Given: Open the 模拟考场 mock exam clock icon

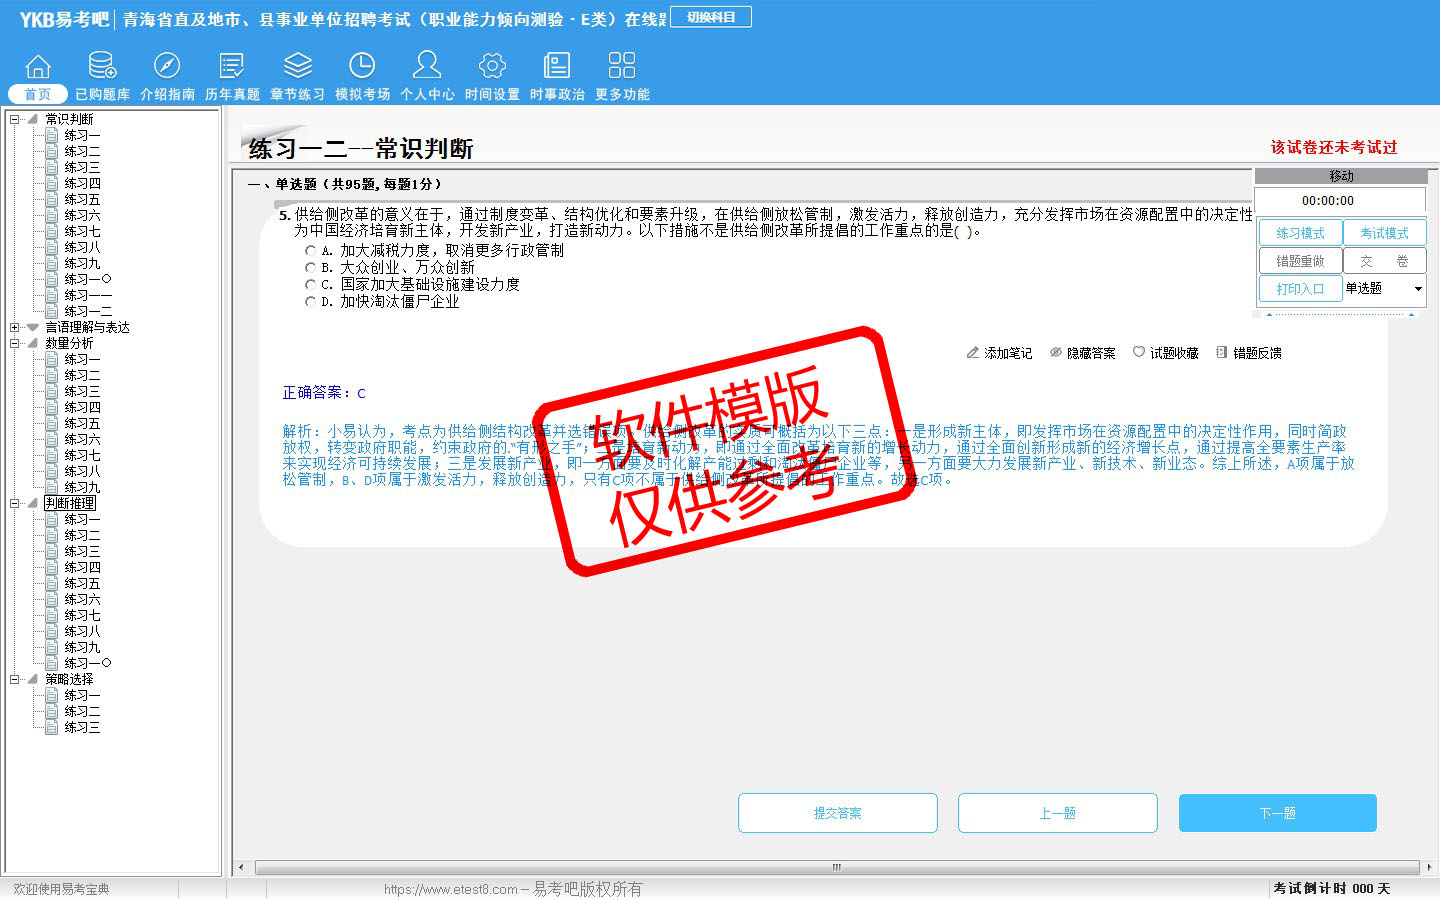Looking at the screenshot, I should click(x=362, y=67).
